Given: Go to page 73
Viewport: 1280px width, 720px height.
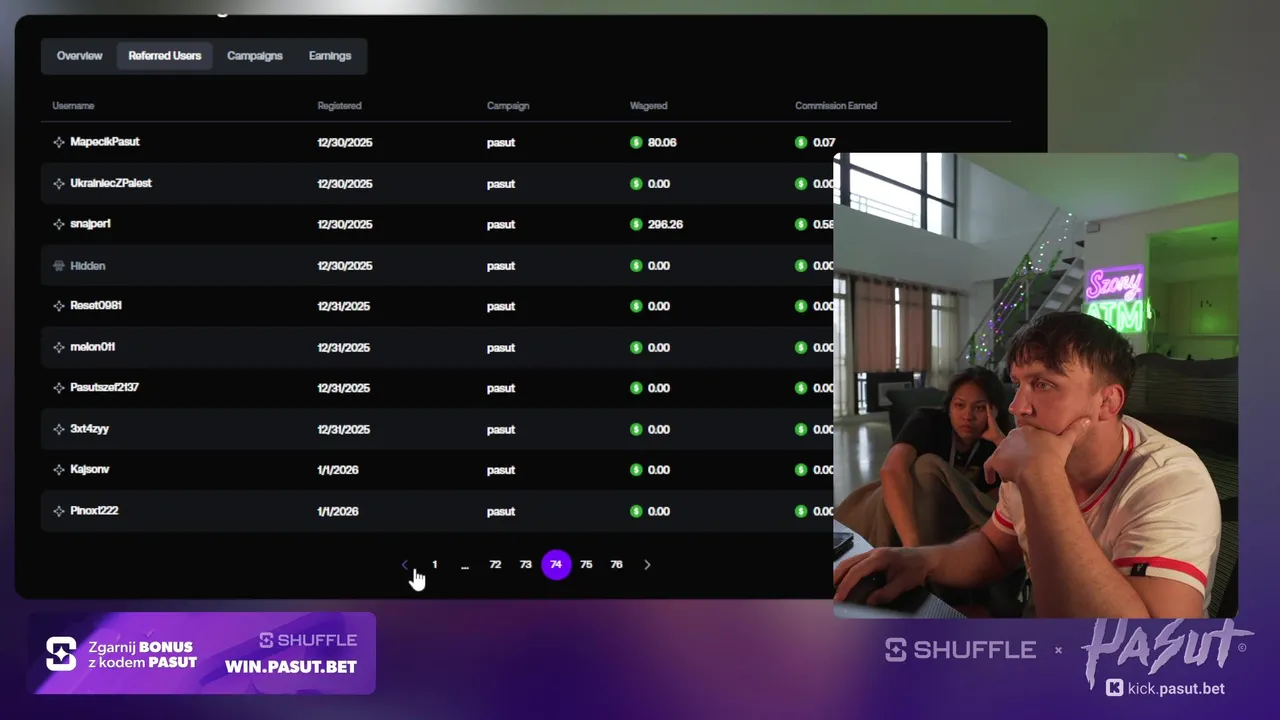Looking at the screenshot, I should (x=526, y=565).
